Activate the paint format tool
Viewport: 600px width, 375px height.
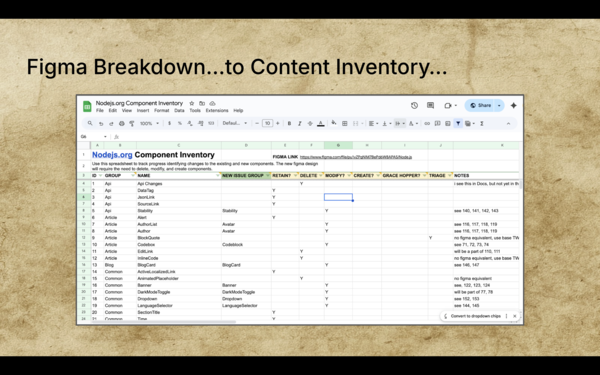(132, 124)
